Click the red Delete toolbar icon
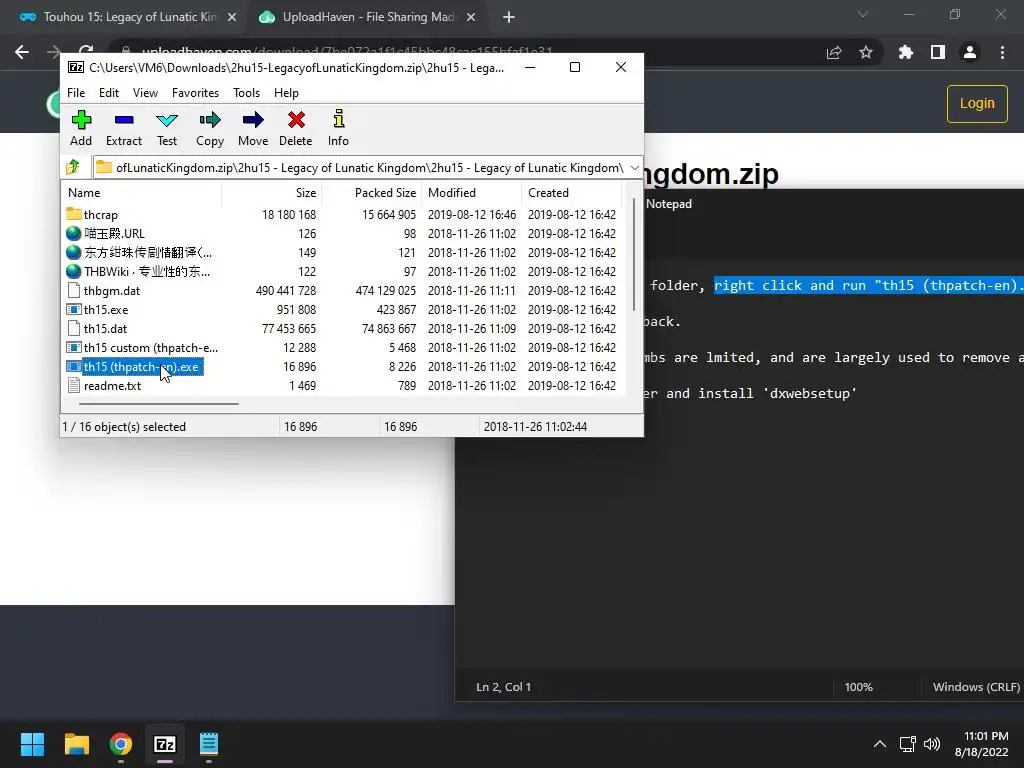 [296, 128]
